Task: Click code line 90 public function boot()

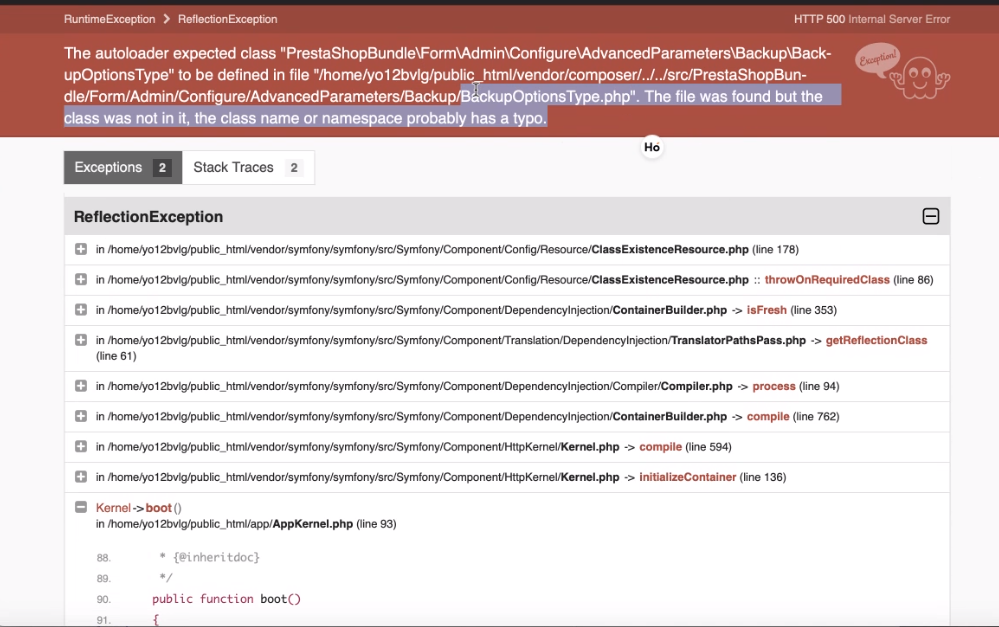Action: click(x=226, y=599)
